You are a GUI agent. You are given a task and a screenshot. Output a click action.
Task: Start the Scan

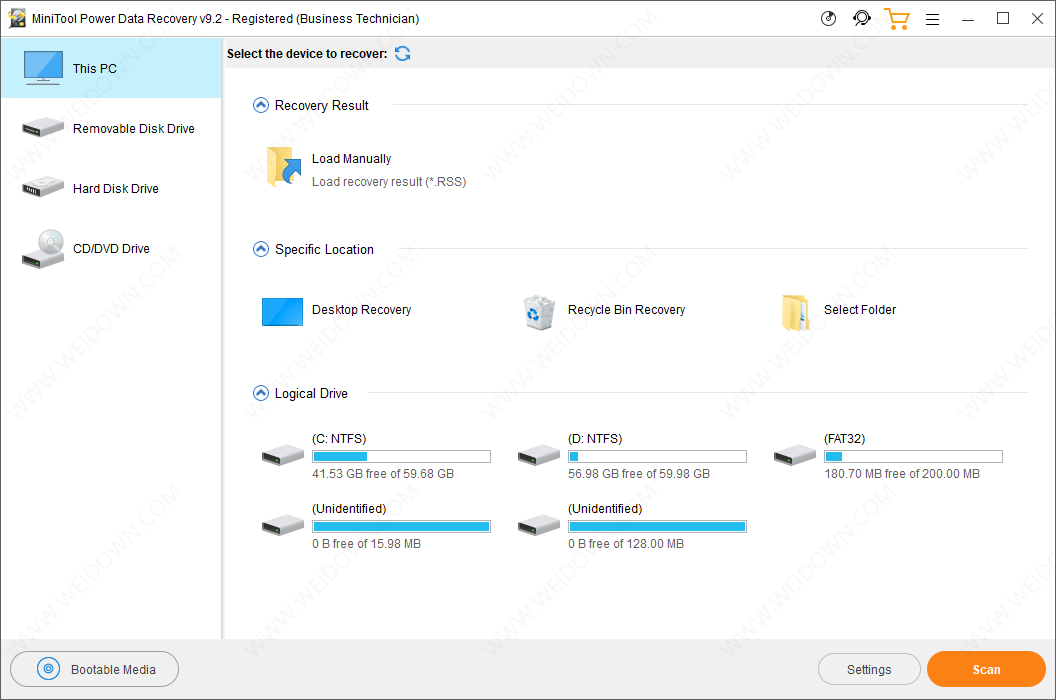(986, 669)
